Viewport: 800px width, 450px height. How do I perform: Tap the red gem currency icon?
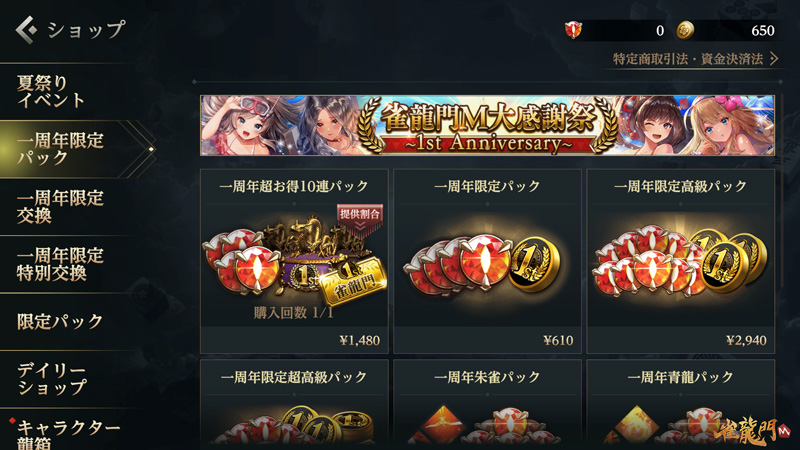[573, 30]
